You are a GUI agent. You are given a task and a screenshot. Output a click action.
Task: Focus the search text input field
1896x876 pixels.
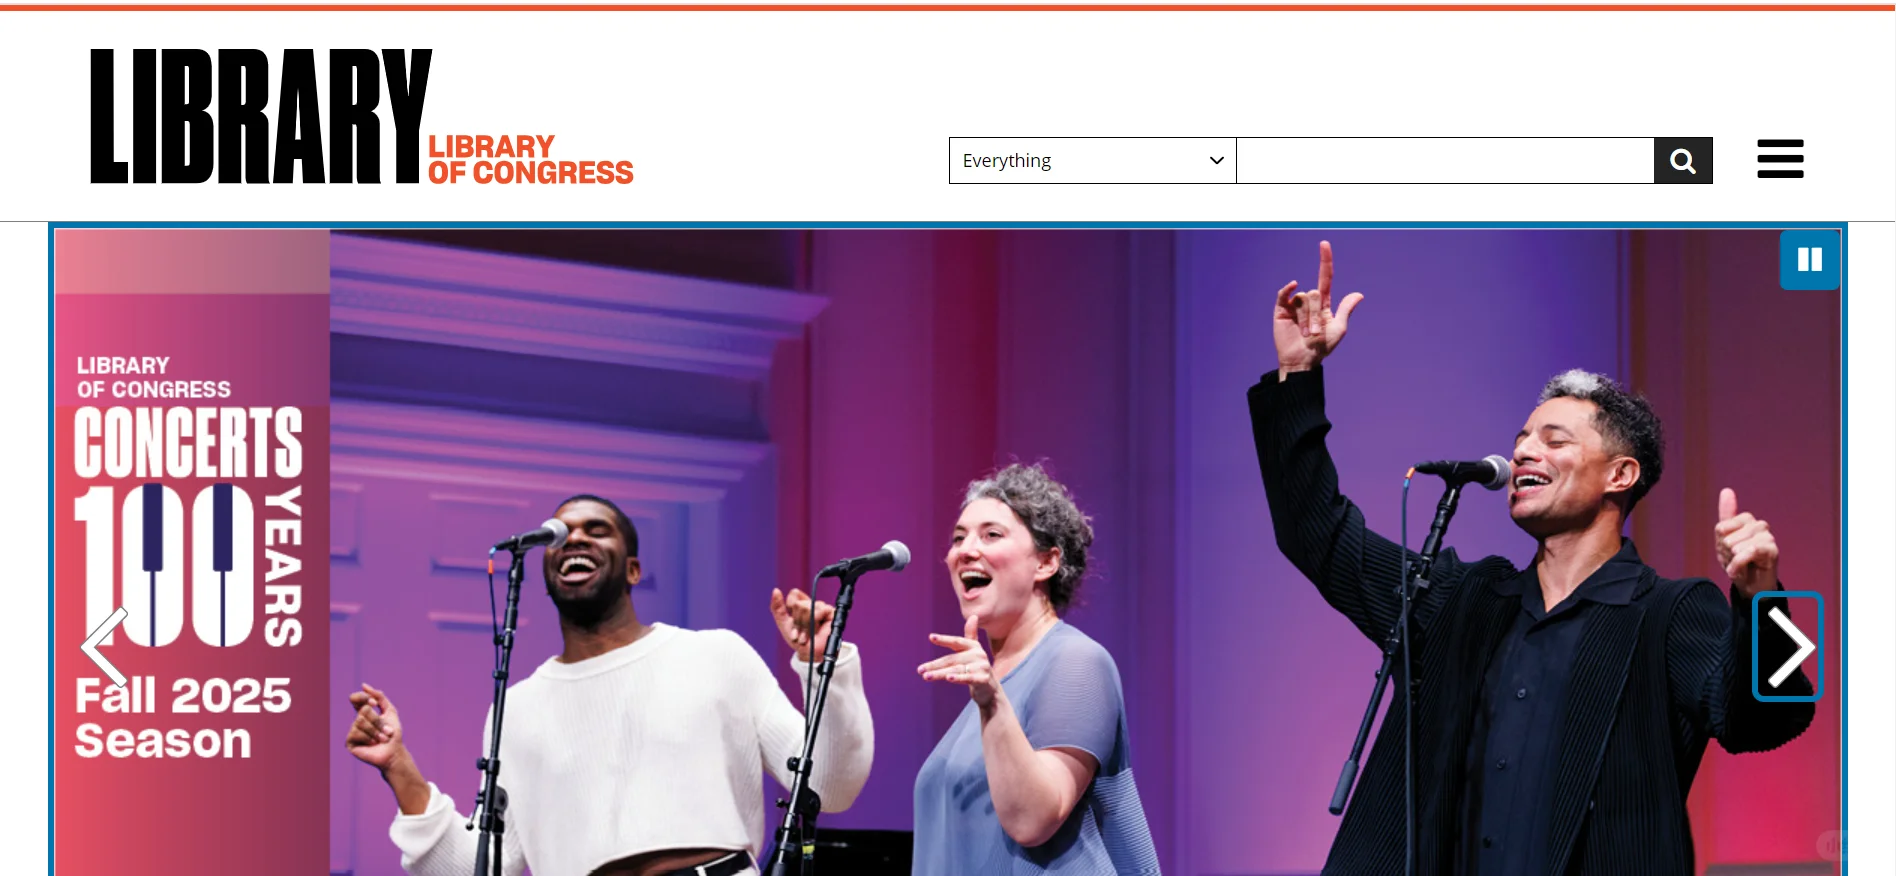click(x=1445, y=161)
